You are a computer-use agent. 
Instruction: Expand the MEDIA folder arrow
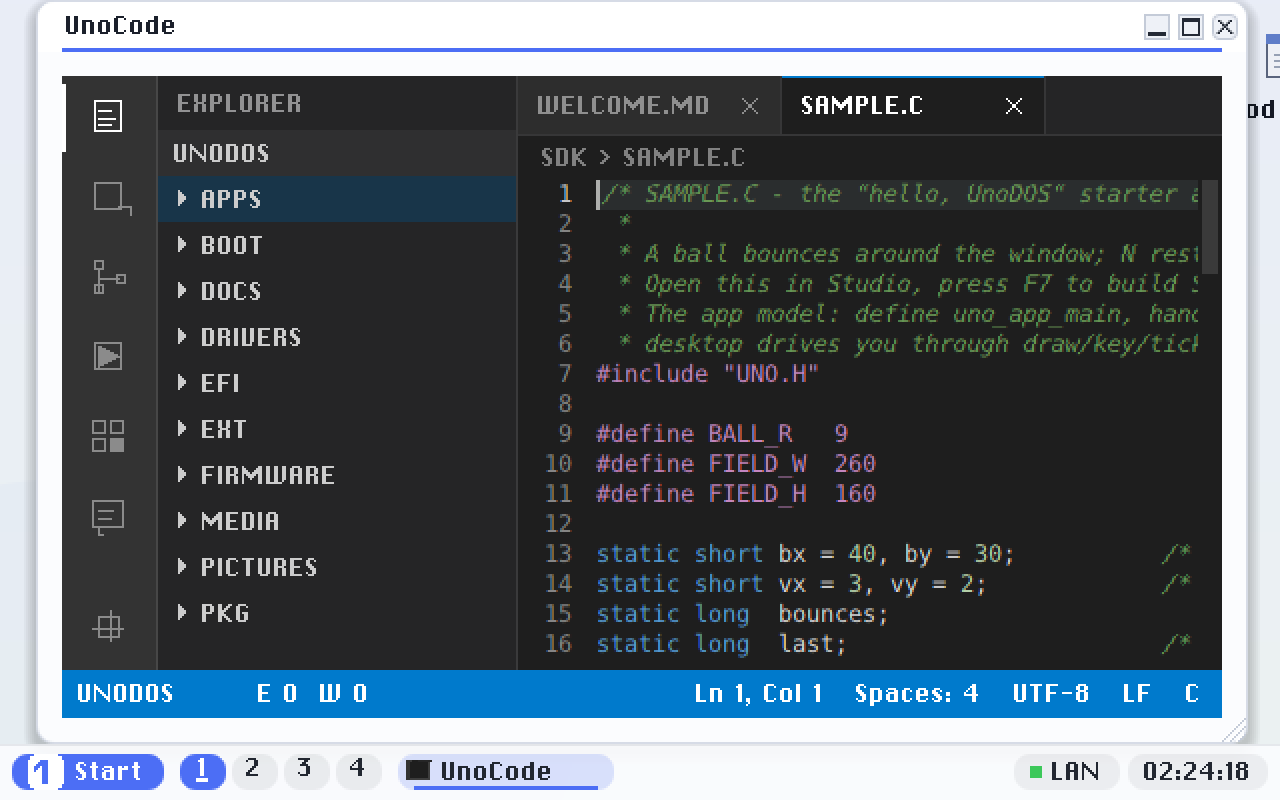click(x=182, y=520)
